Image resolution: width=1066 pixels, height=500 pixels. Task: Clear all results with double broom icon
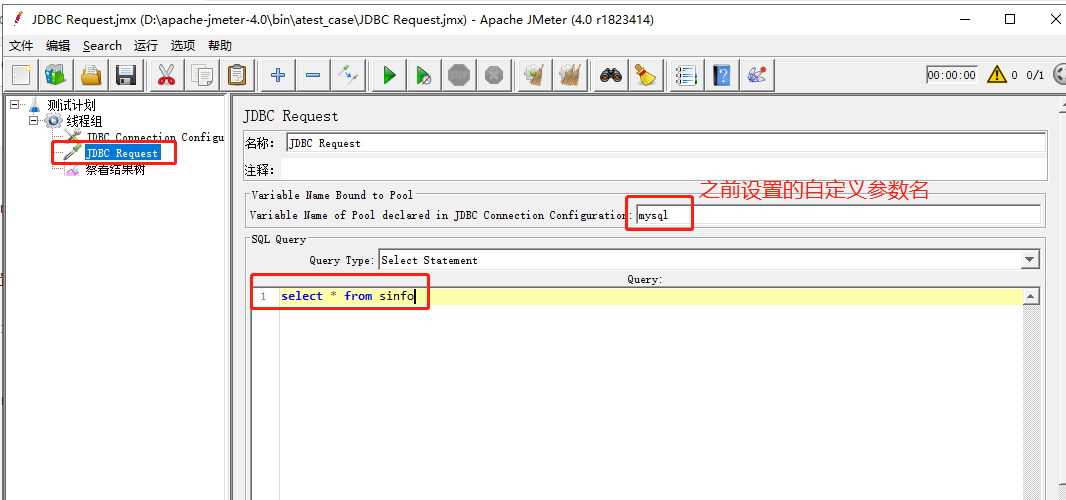click(570, 75)
